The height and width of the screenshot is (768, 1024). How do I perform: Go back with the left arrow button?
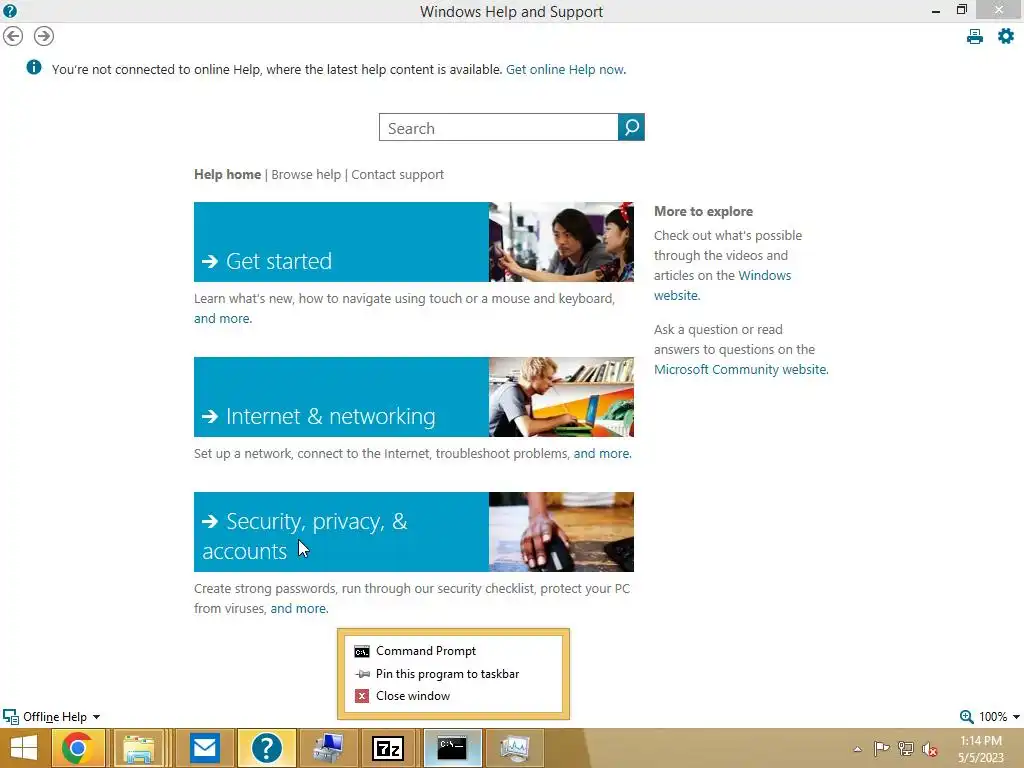[x=13, y=36]
